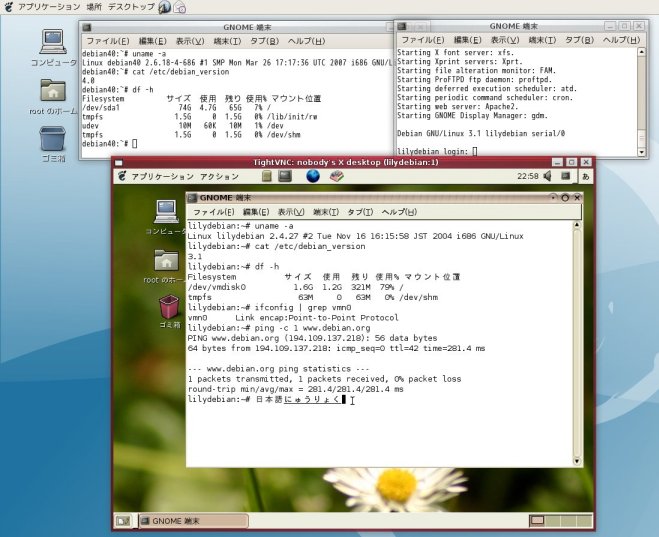Switch to the first workspace in the VNC pager
Screen dimensions: 659x537
[537, 521]
